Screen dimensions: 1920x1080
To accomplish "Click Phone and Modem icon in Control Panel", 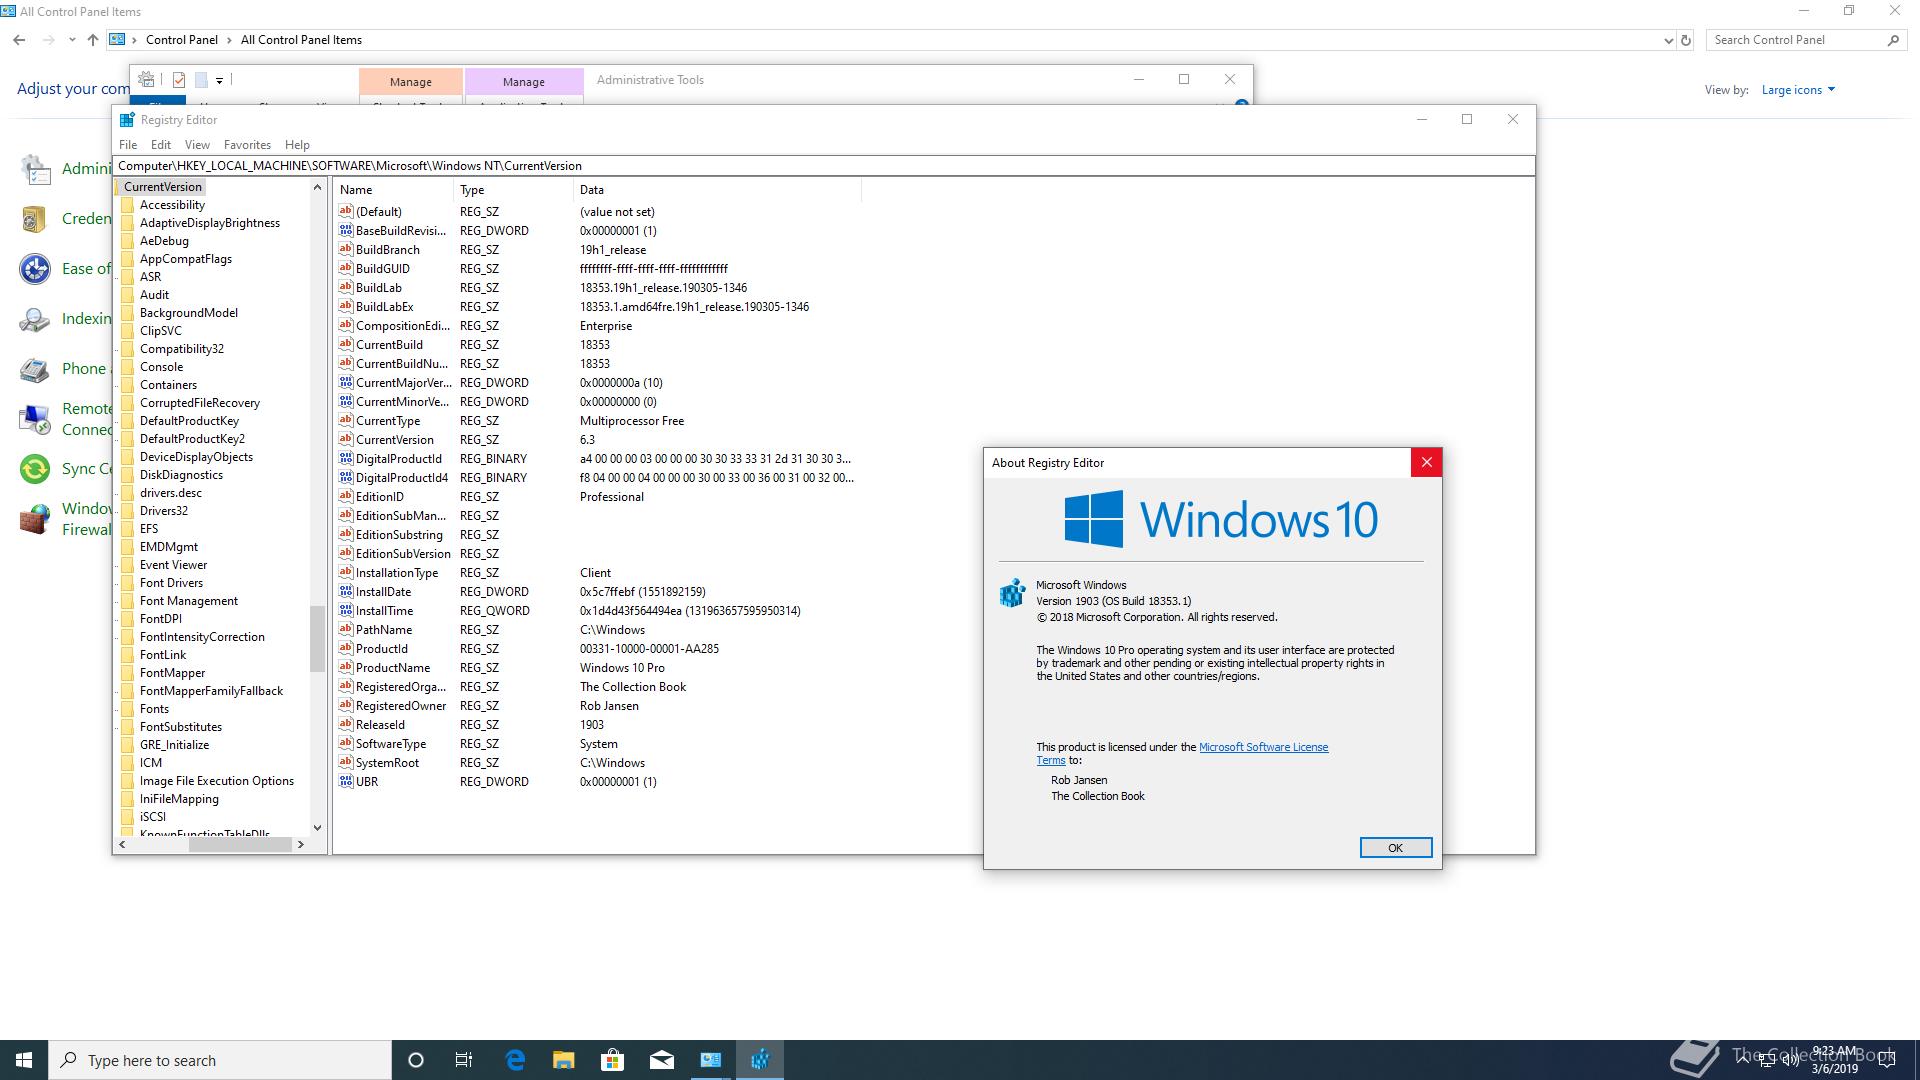I will tap(35, 369).
